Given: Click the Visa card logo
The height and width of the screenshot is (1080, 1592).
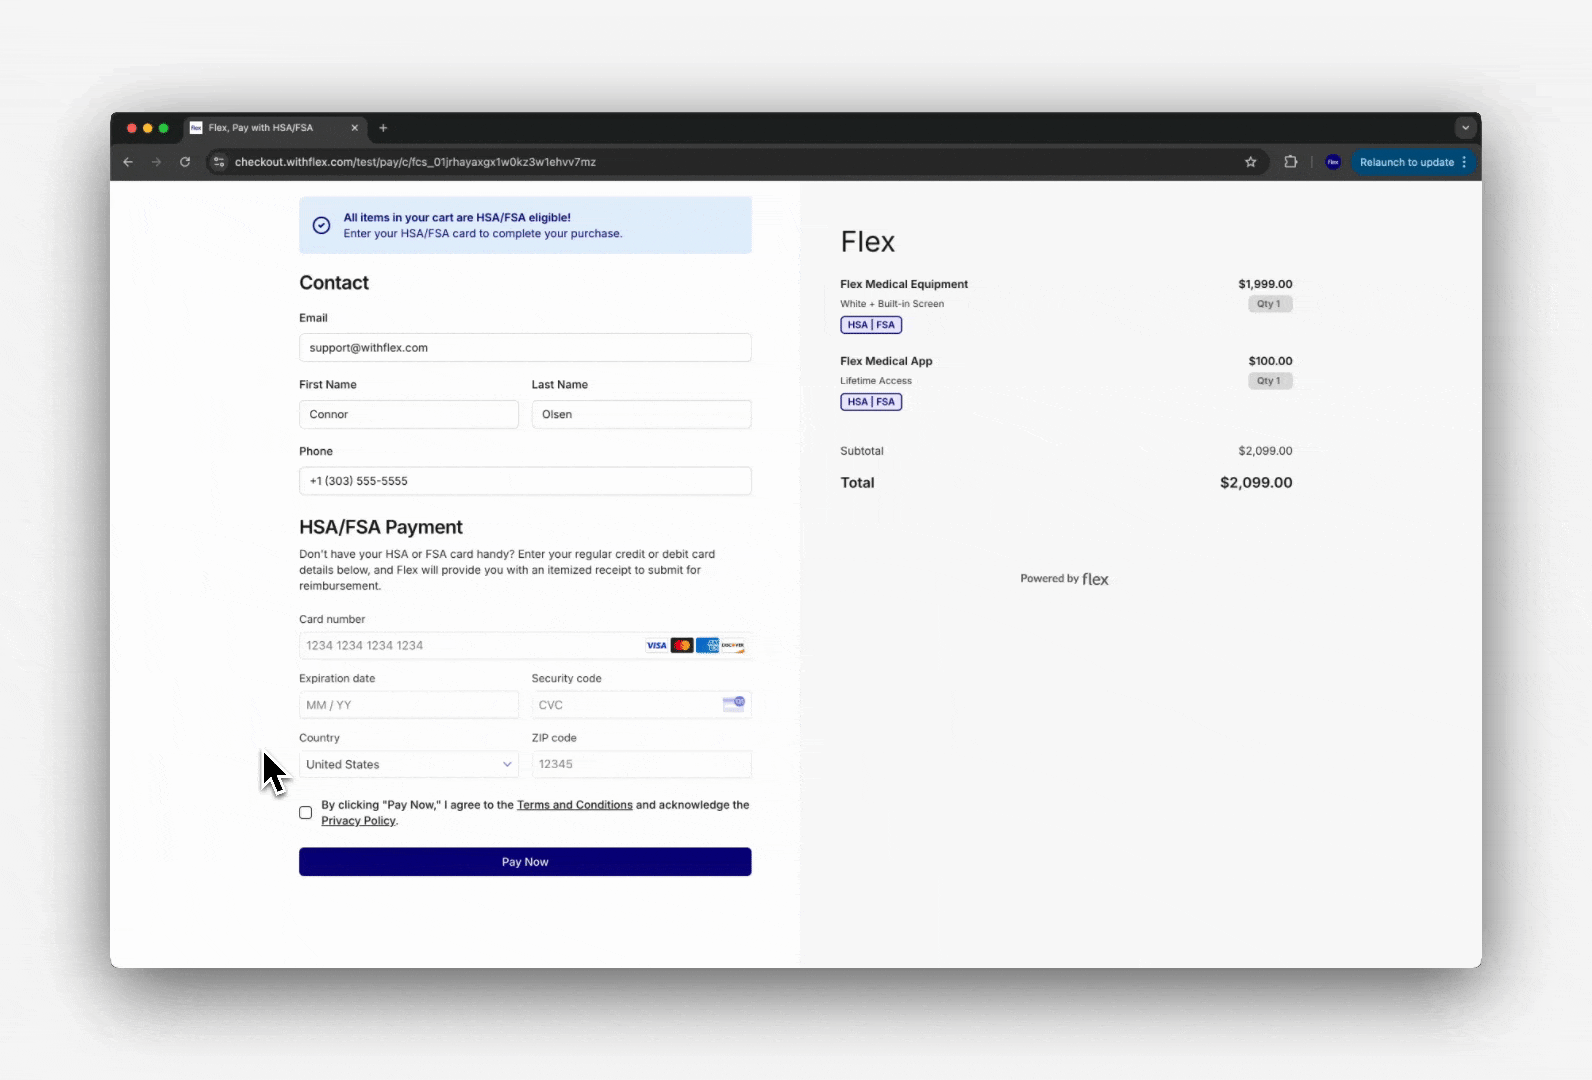Looking at the screenshot, I should click(656, 646).
